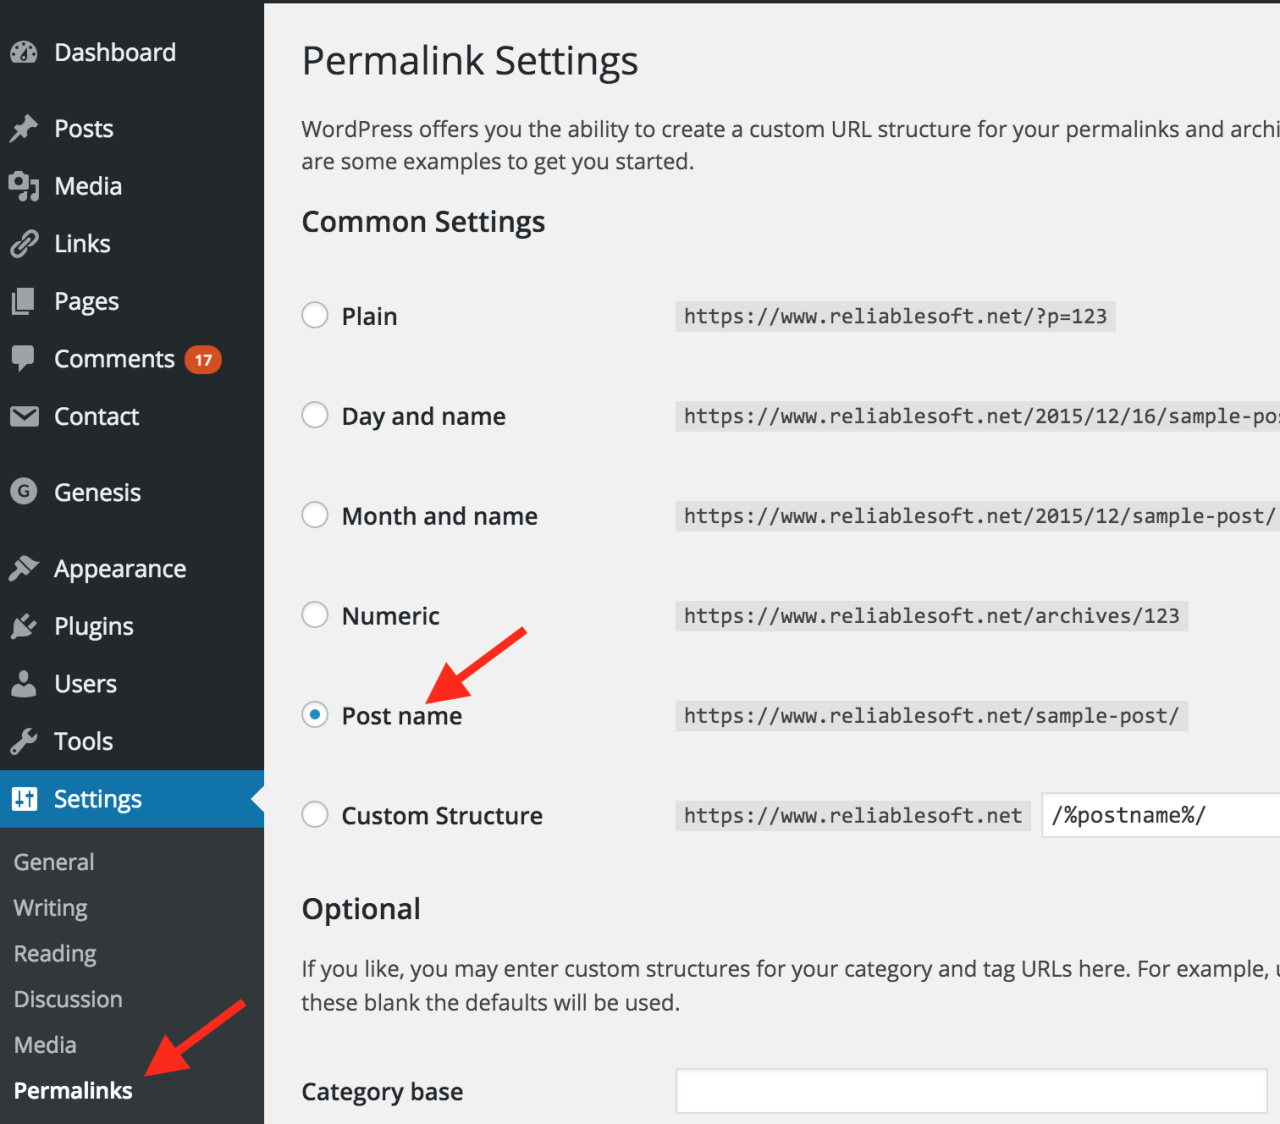The image size is (1280, 1124).
Task: Open Tools via the wrench icon
Action: tap(23, 740)
